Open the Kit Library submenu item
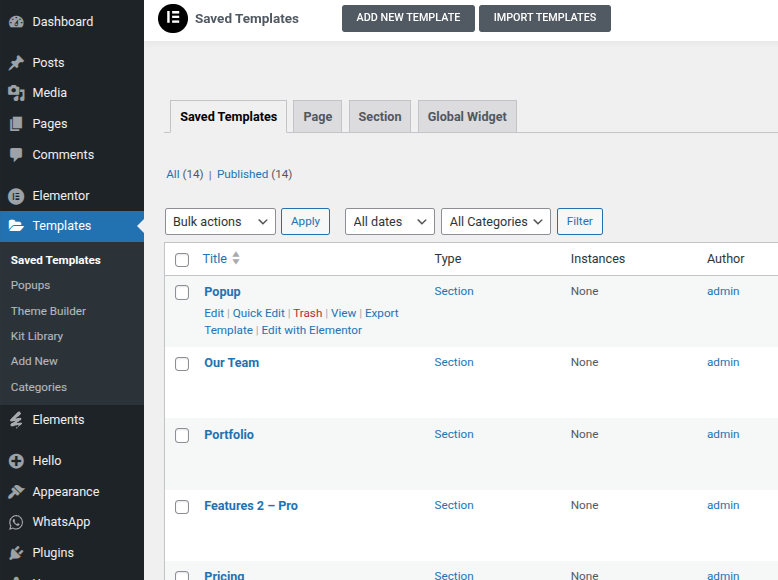Screen dimensions: 778x580 [37, 336]
